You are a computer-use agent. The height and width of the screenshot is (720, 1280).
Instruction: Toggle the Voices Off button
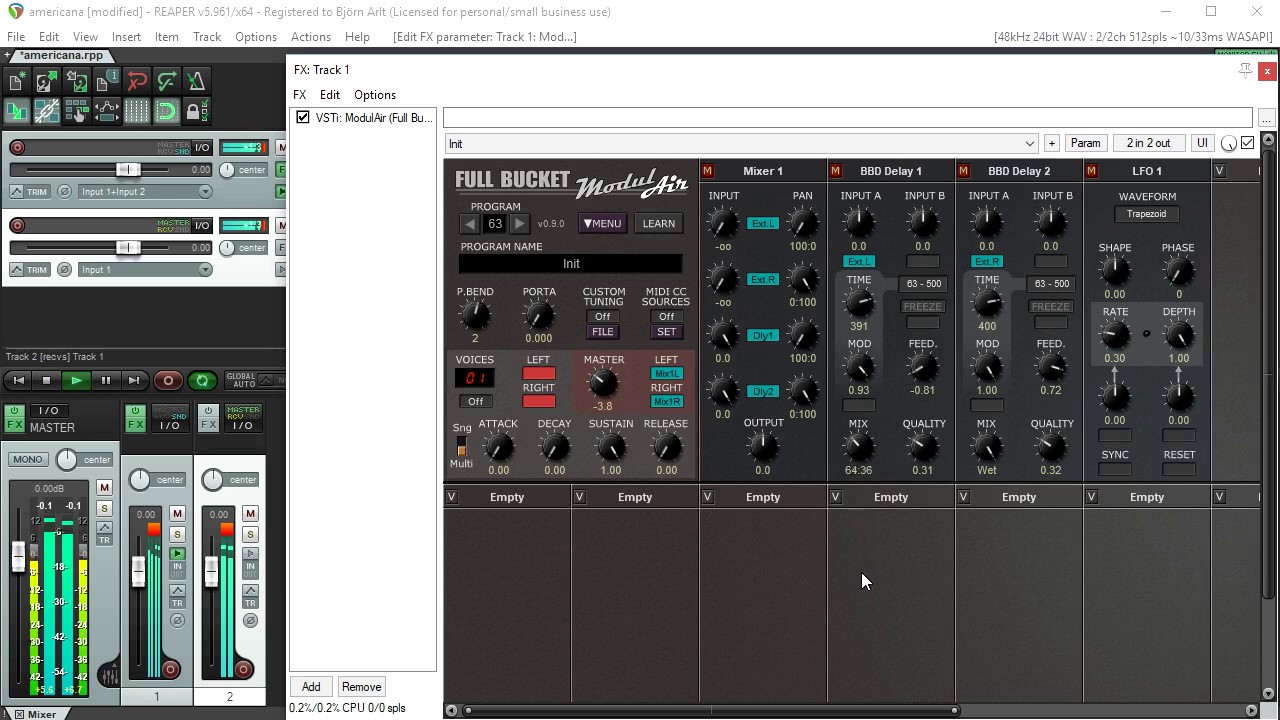475,401
